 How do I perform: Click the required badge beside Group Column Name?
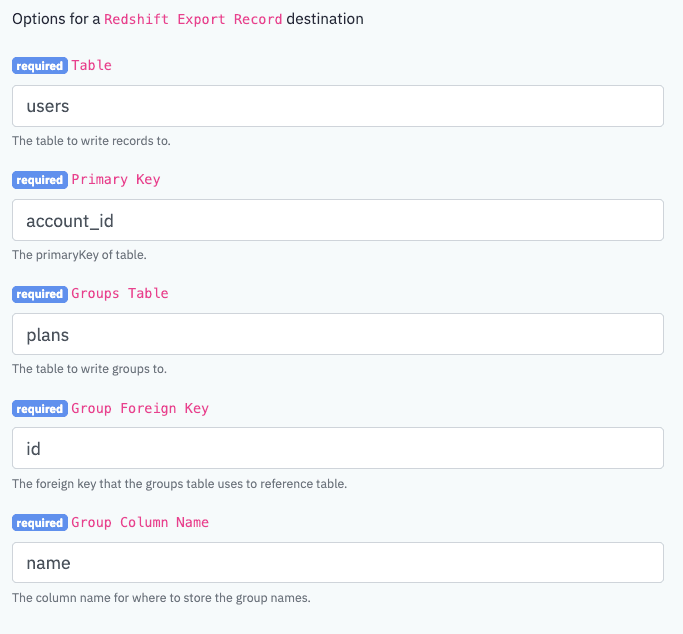pos(40,523)
